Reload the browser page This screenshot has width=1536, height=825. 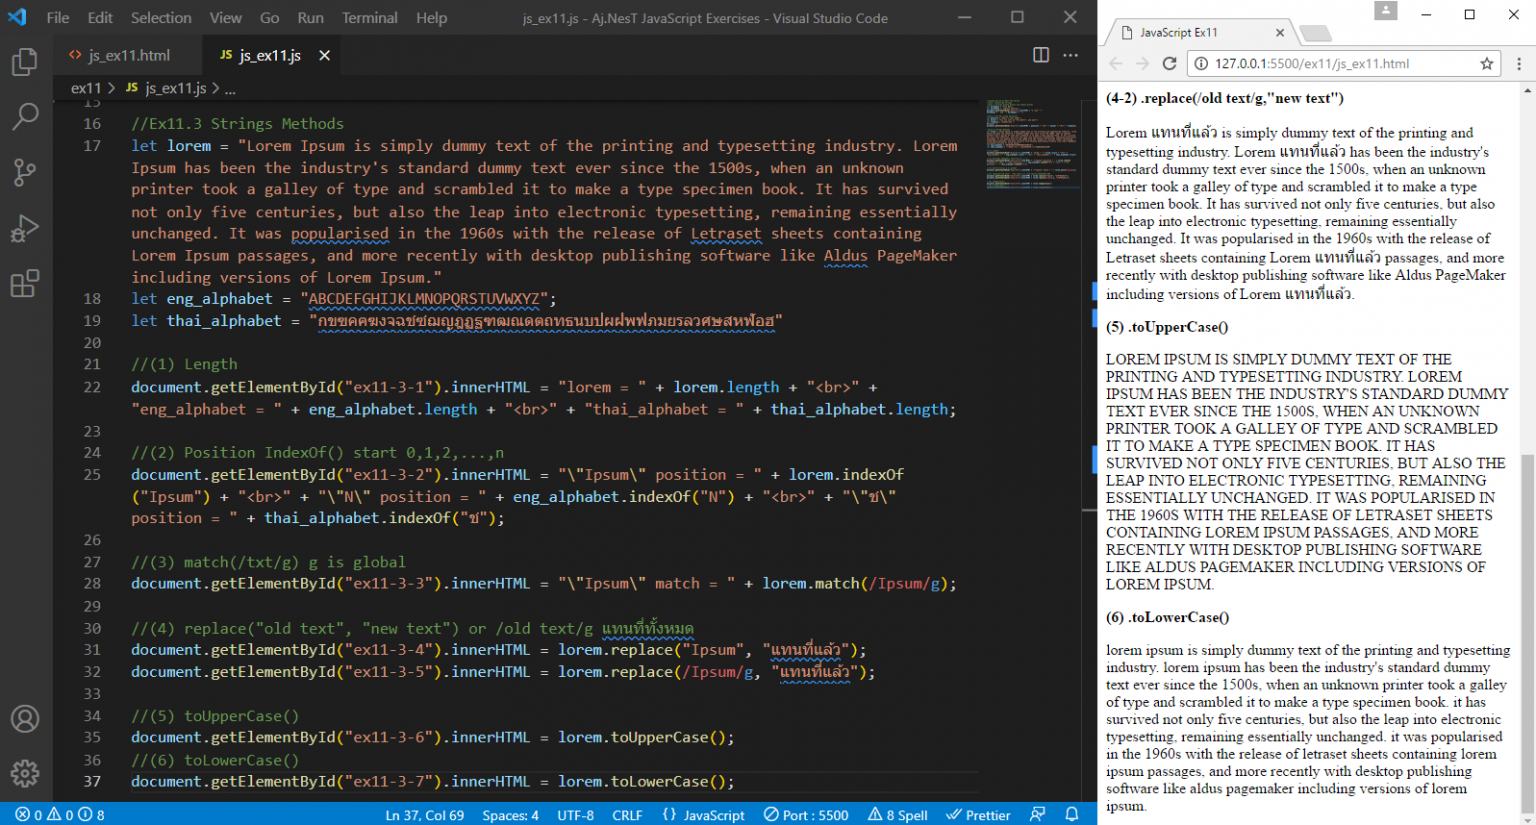coord(1169,64)
